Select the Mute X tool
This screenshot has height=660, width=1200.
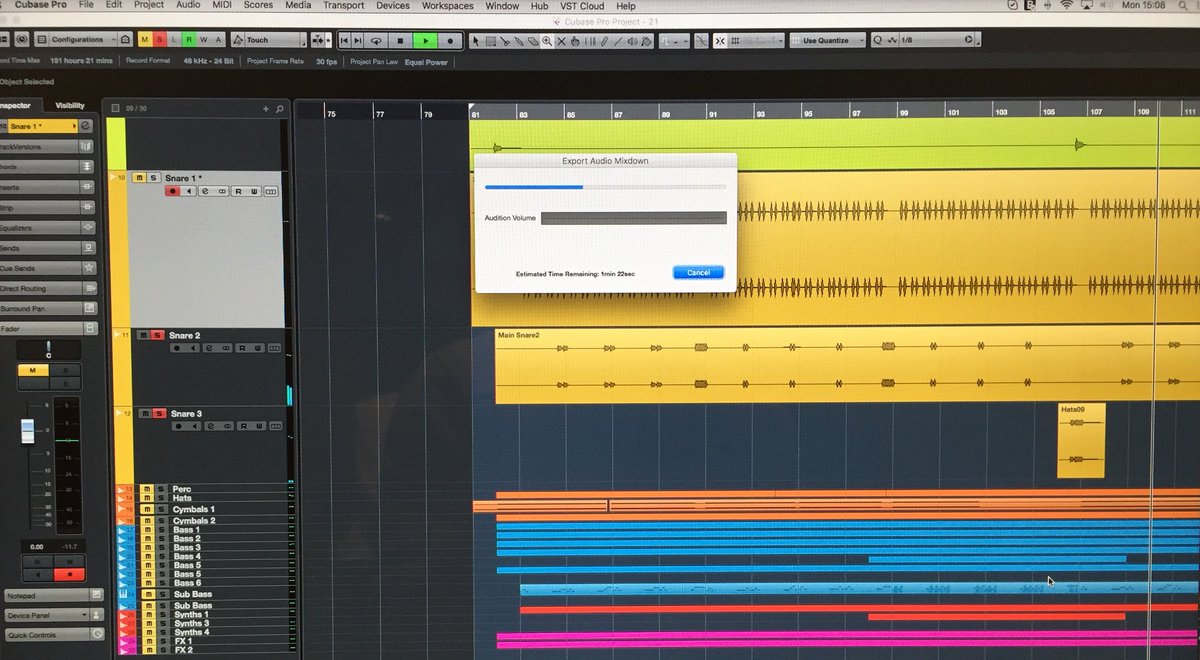click(561, 41)
